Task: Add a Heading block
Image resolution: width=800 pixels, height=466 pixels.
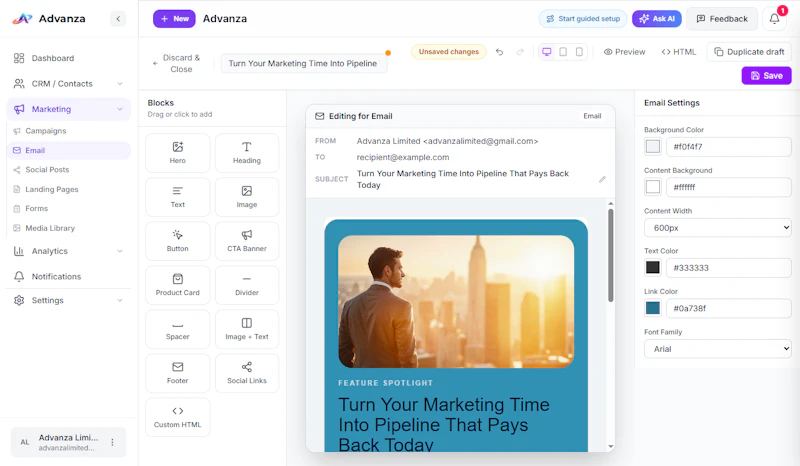Action: (247, 153)
